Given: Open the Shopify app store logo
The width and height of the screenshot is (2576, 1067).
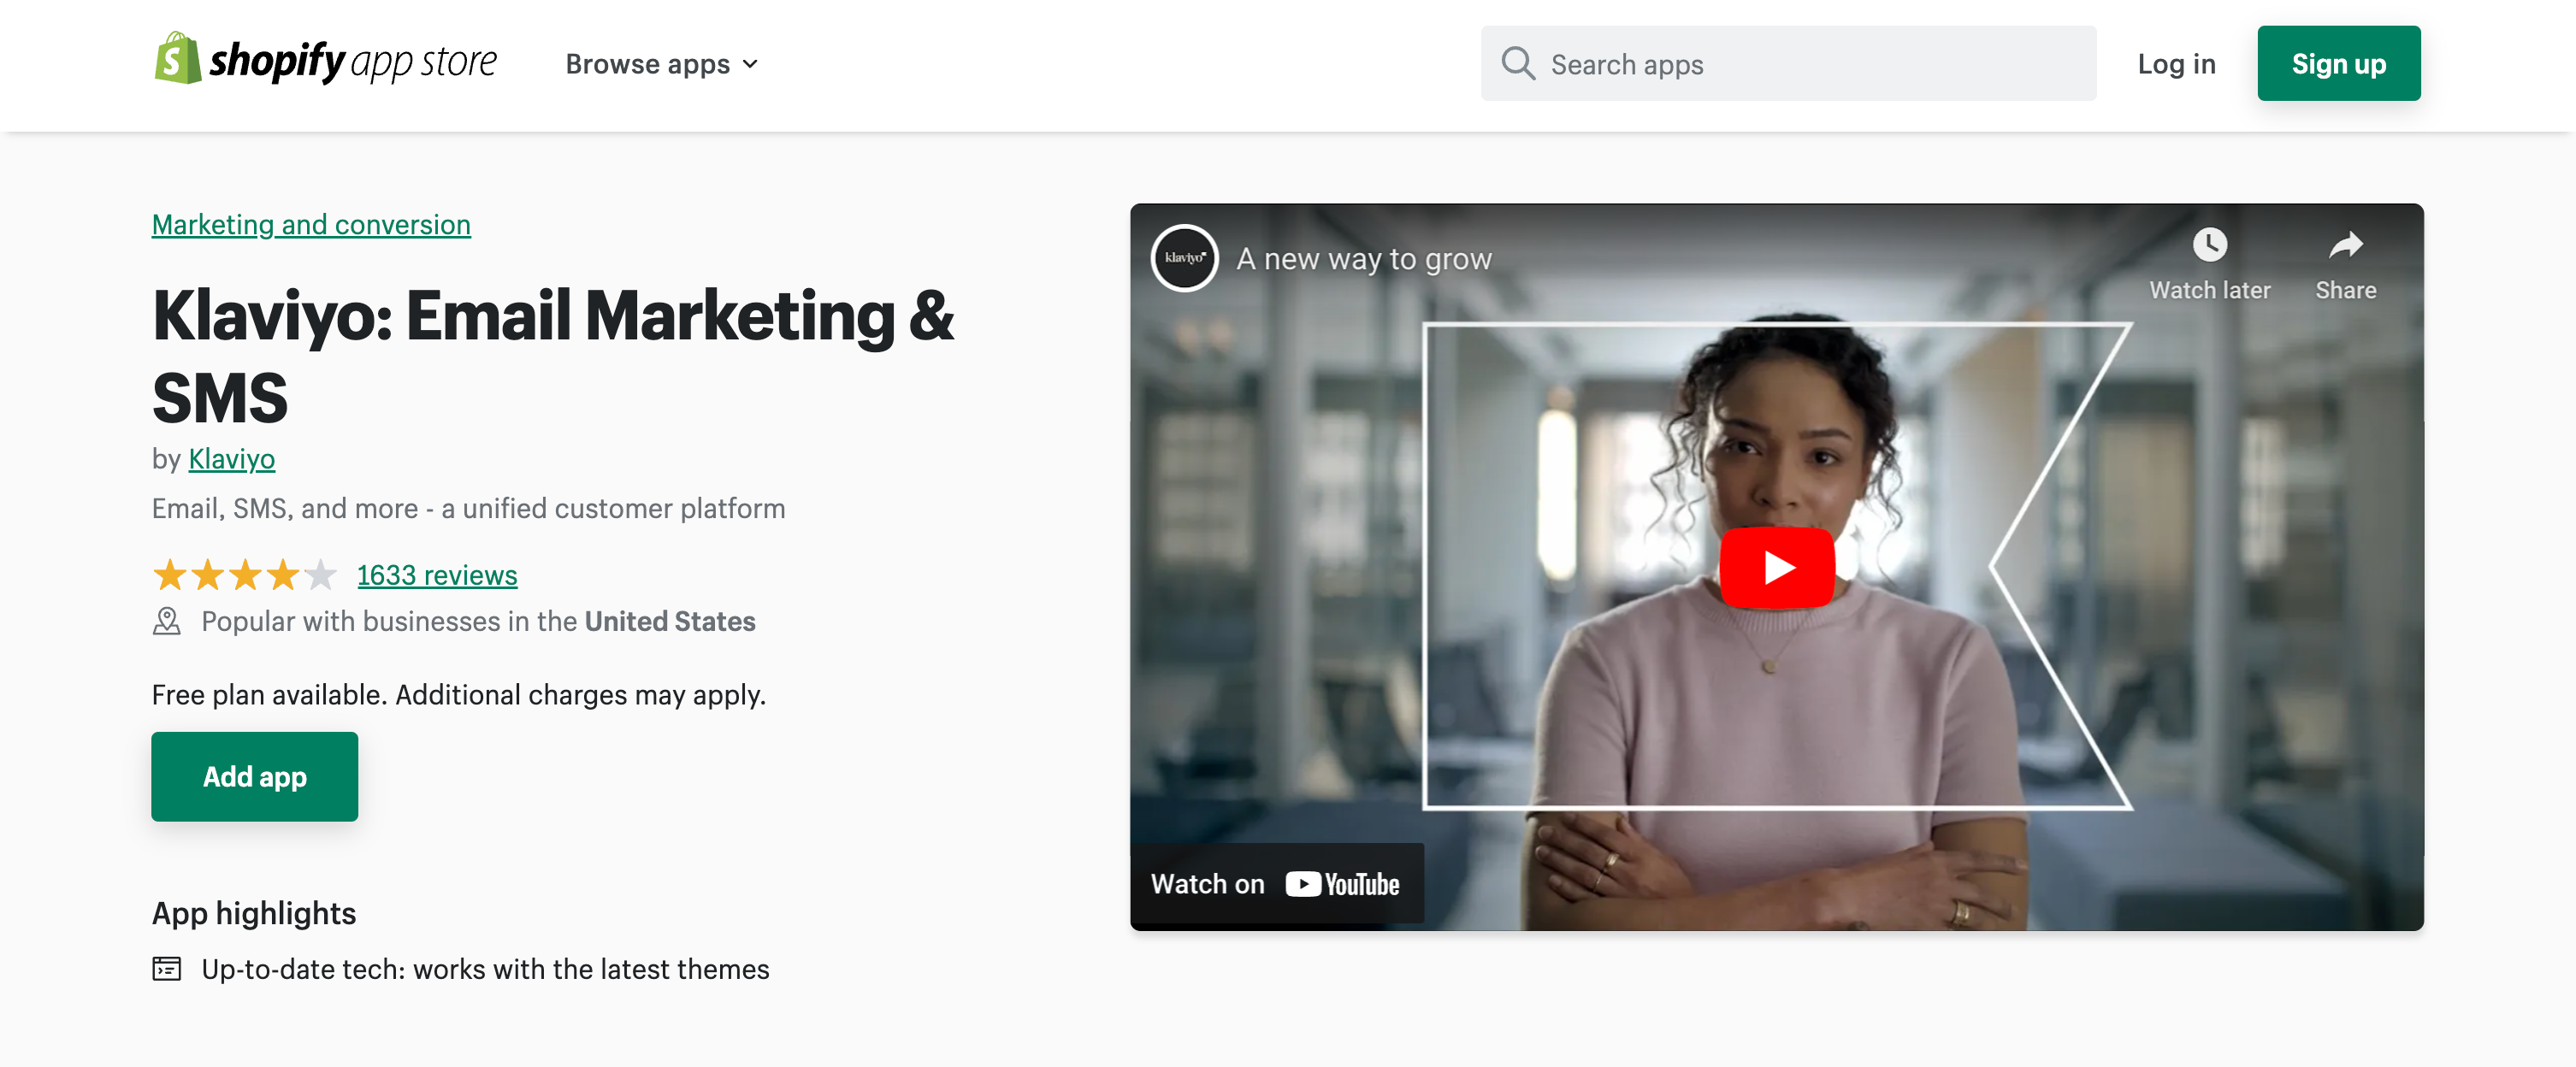Looking at the screenshot, I should tap(325, 60).
